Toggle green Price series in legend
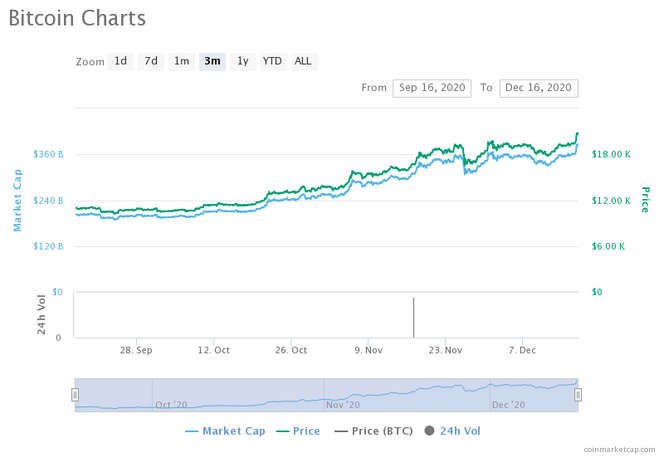Image resolution: width=664 pixels, height=456 pixels. [298, 431]
